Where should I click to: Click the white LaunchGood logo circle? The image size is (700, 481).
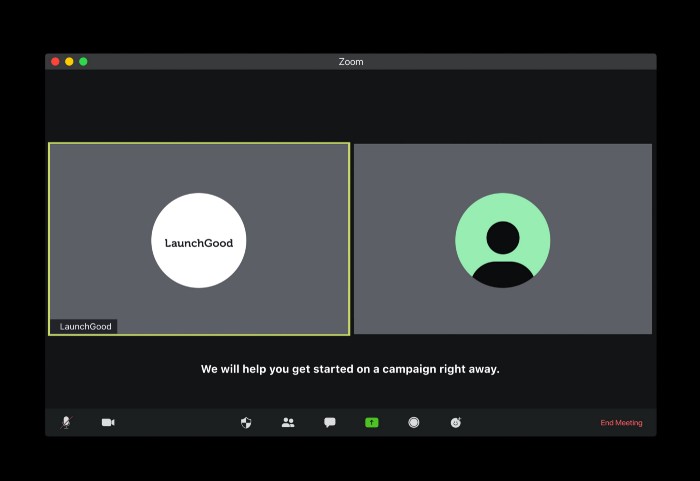(199, 240)
